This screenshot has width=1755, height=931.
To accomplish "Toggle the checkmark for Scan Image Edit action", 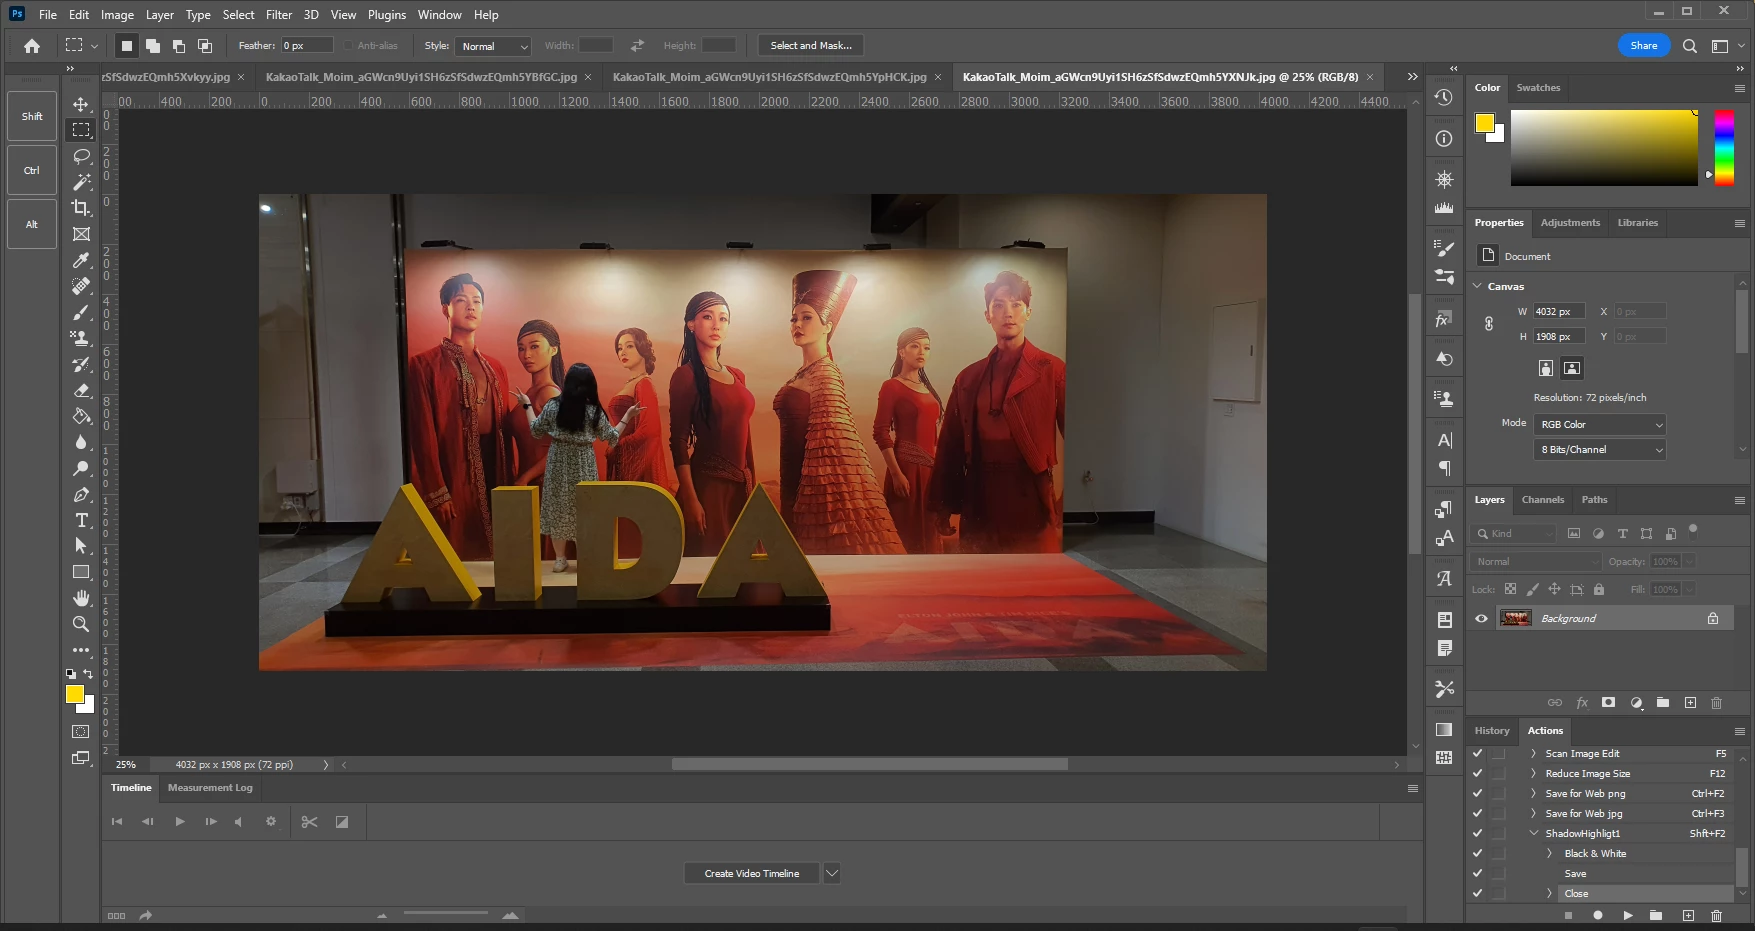I will (1477, 754).
